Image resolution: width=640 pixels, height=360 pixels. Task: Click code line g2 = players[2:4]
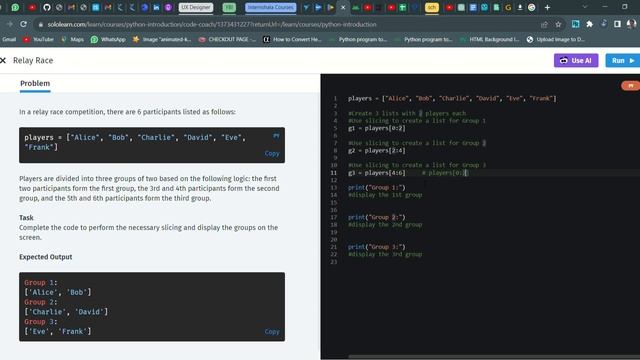point(377,151)
